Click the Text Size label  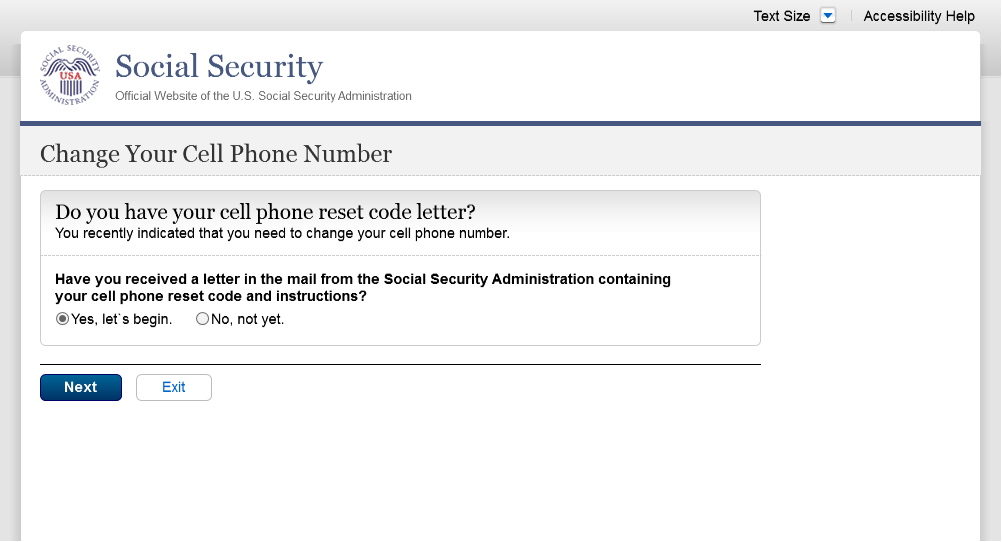781,16
